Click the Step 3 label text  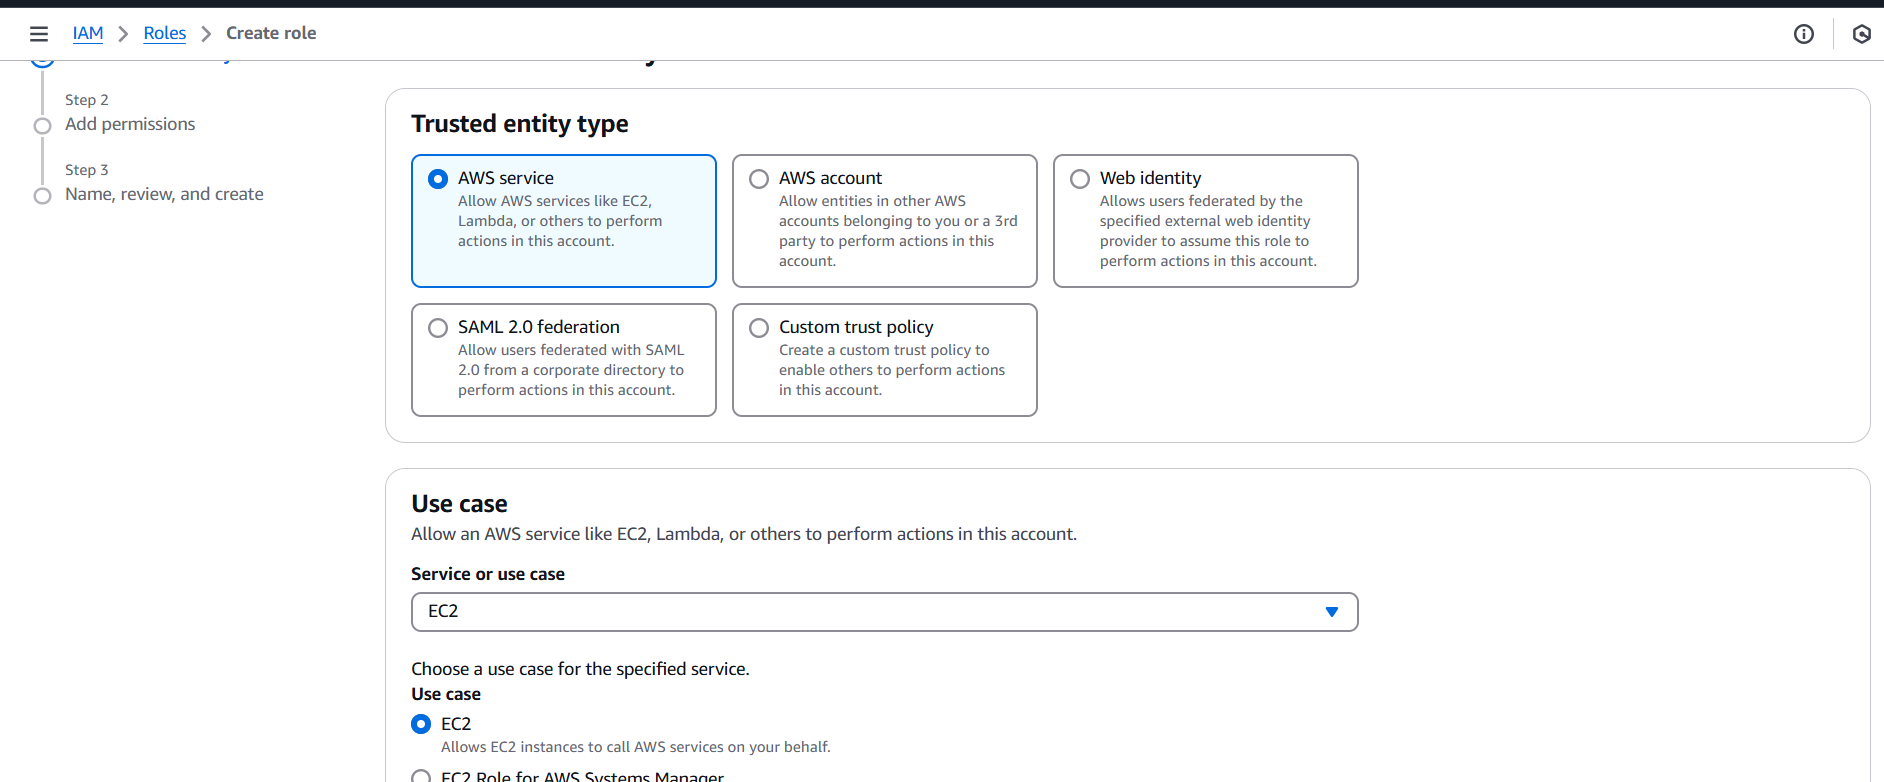(87, 170)
